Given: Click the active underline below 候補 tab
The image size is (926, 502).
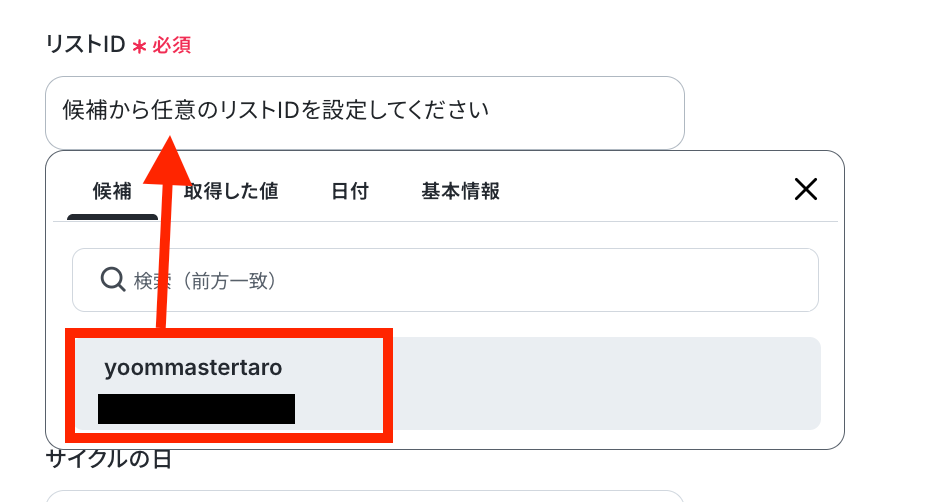Looking at the screenshot, I should coord(112,216).
